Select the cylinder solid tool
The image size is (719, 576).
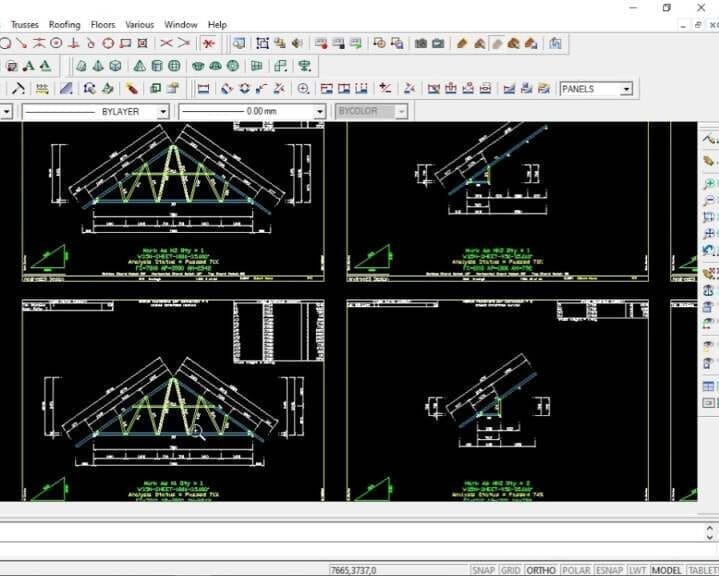158,66
